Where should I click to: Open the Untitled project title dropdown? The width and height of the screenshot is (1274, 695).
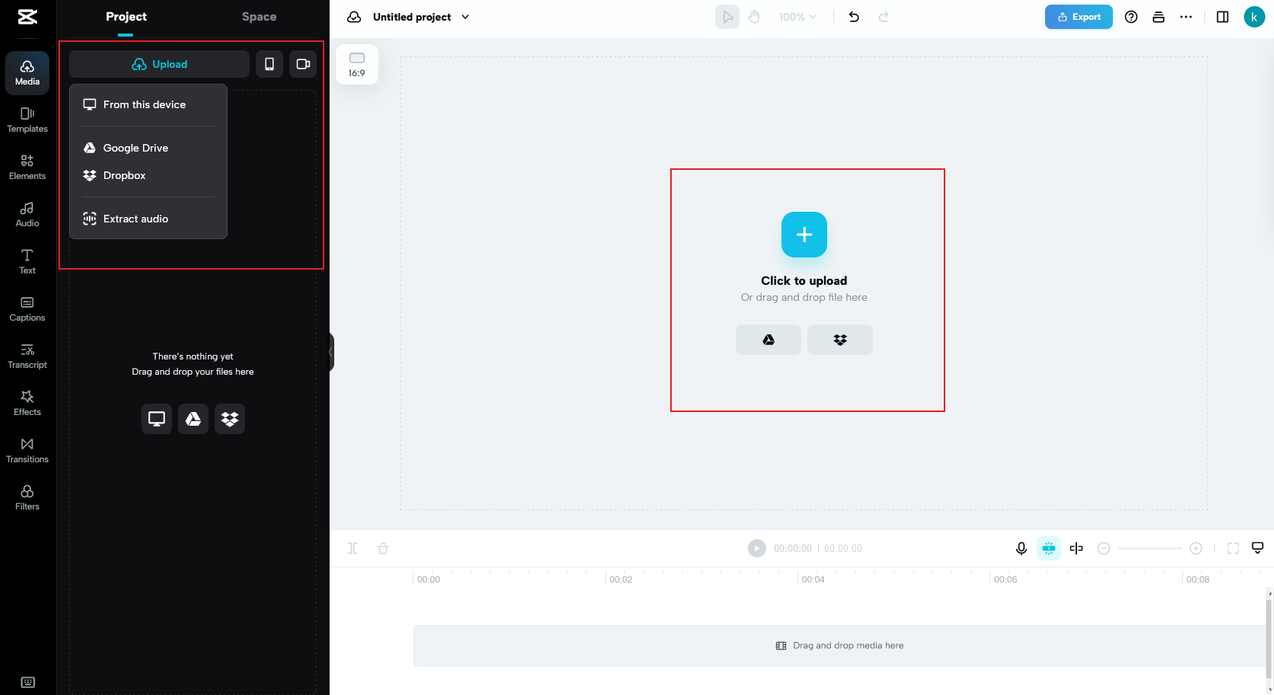421,17
